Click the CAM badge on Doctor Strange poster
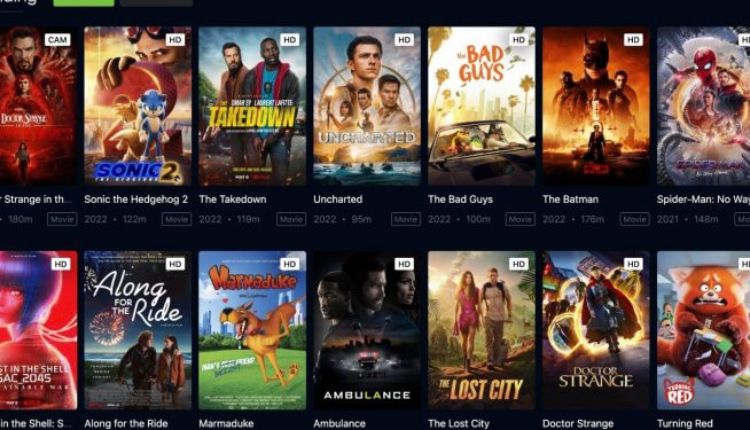 [x=57, y=40]
